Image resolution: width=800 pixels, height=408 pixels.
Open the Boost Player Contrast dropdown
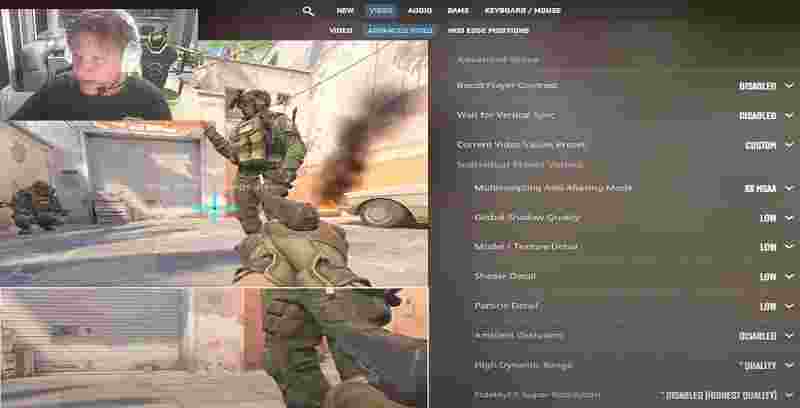point(766,86)
